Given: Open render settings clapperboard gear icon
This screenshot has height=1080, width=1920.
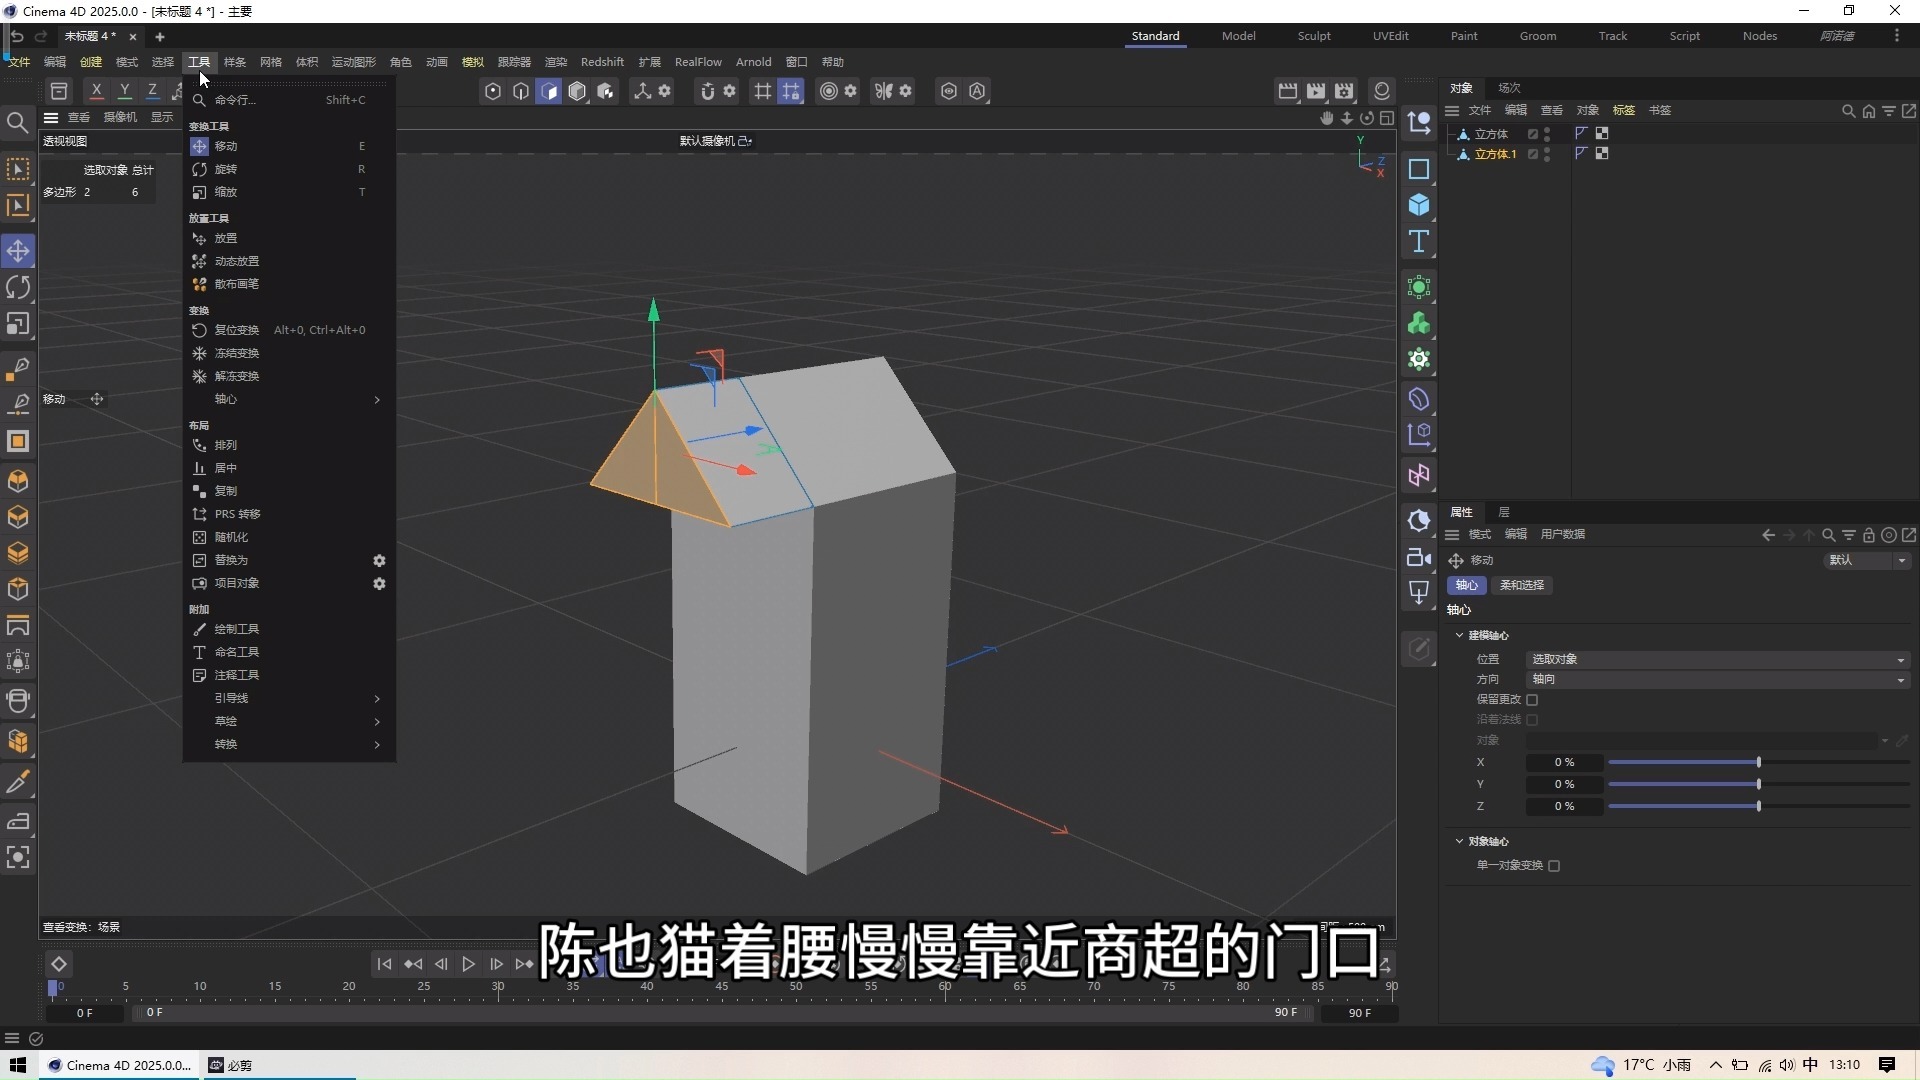Looking at the screenshot, I should click(1344, 91).
